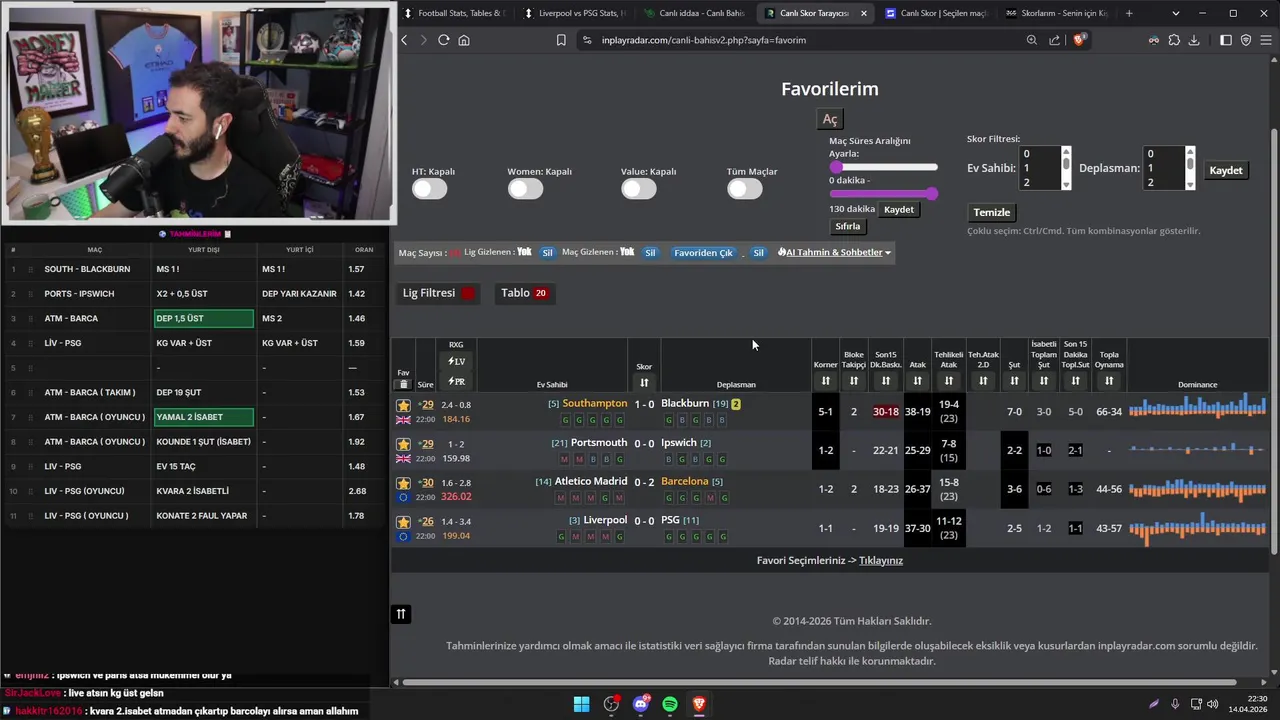Viewport: 1280px width, 720px height.
Task: Open the Tablo 20 button
Action: coord(524,293)
